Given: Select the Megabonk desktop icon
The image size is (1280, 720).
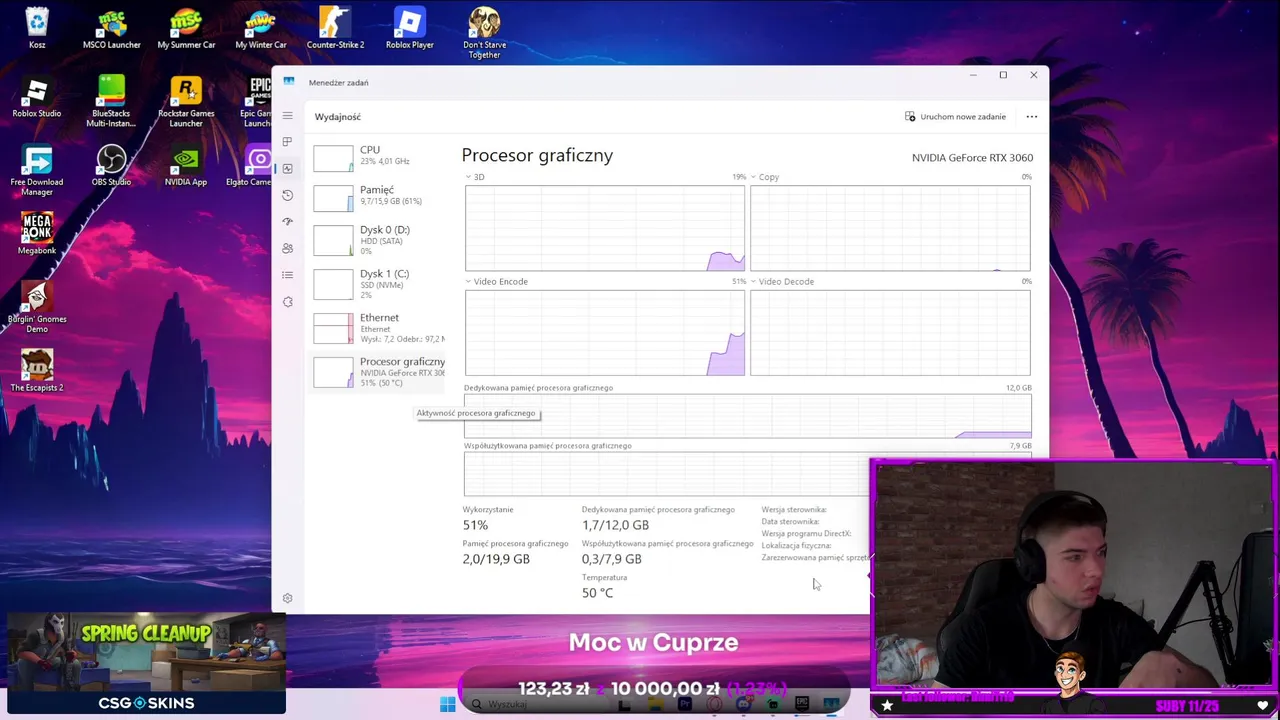Looking at the screenshot, I should coord(37,234).
